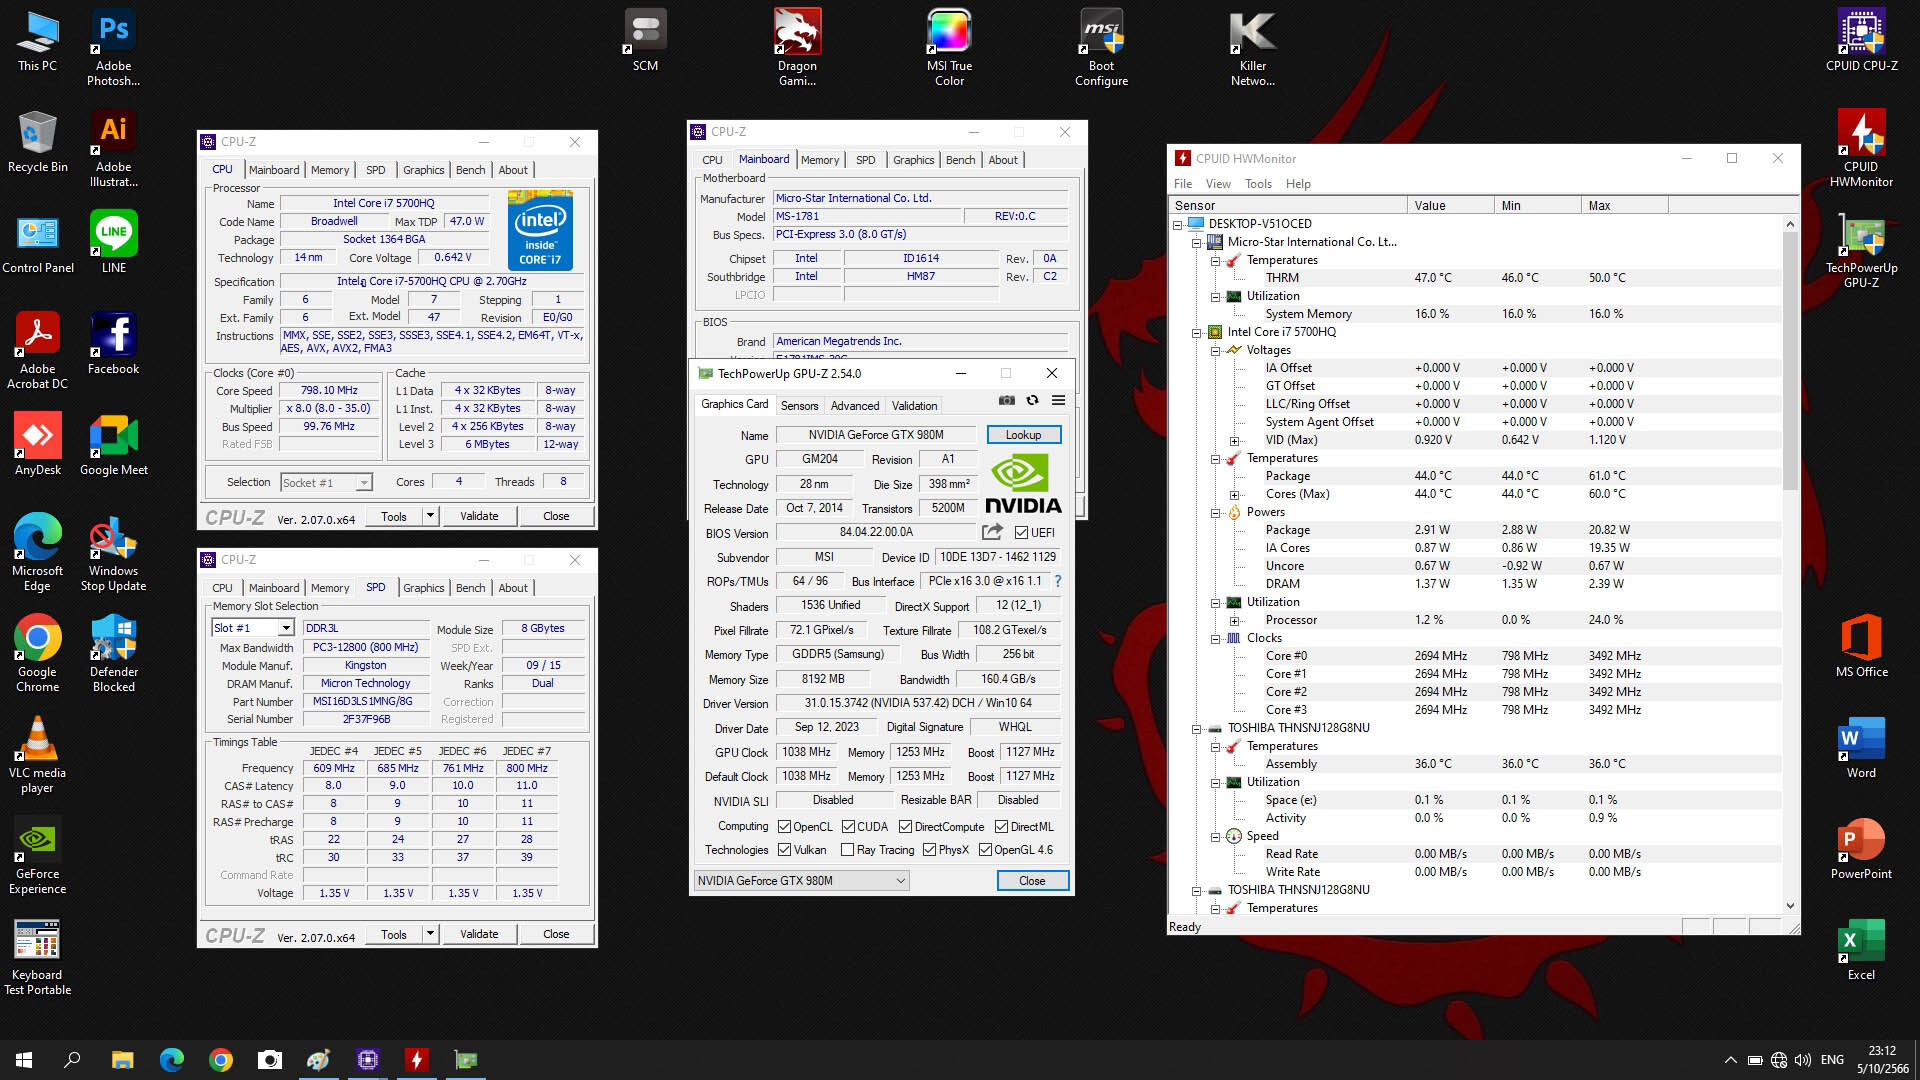This screenshot has height=1080, width=1920.
Task: Open the SCM desktop icon
Action: (x=645, y=41)
